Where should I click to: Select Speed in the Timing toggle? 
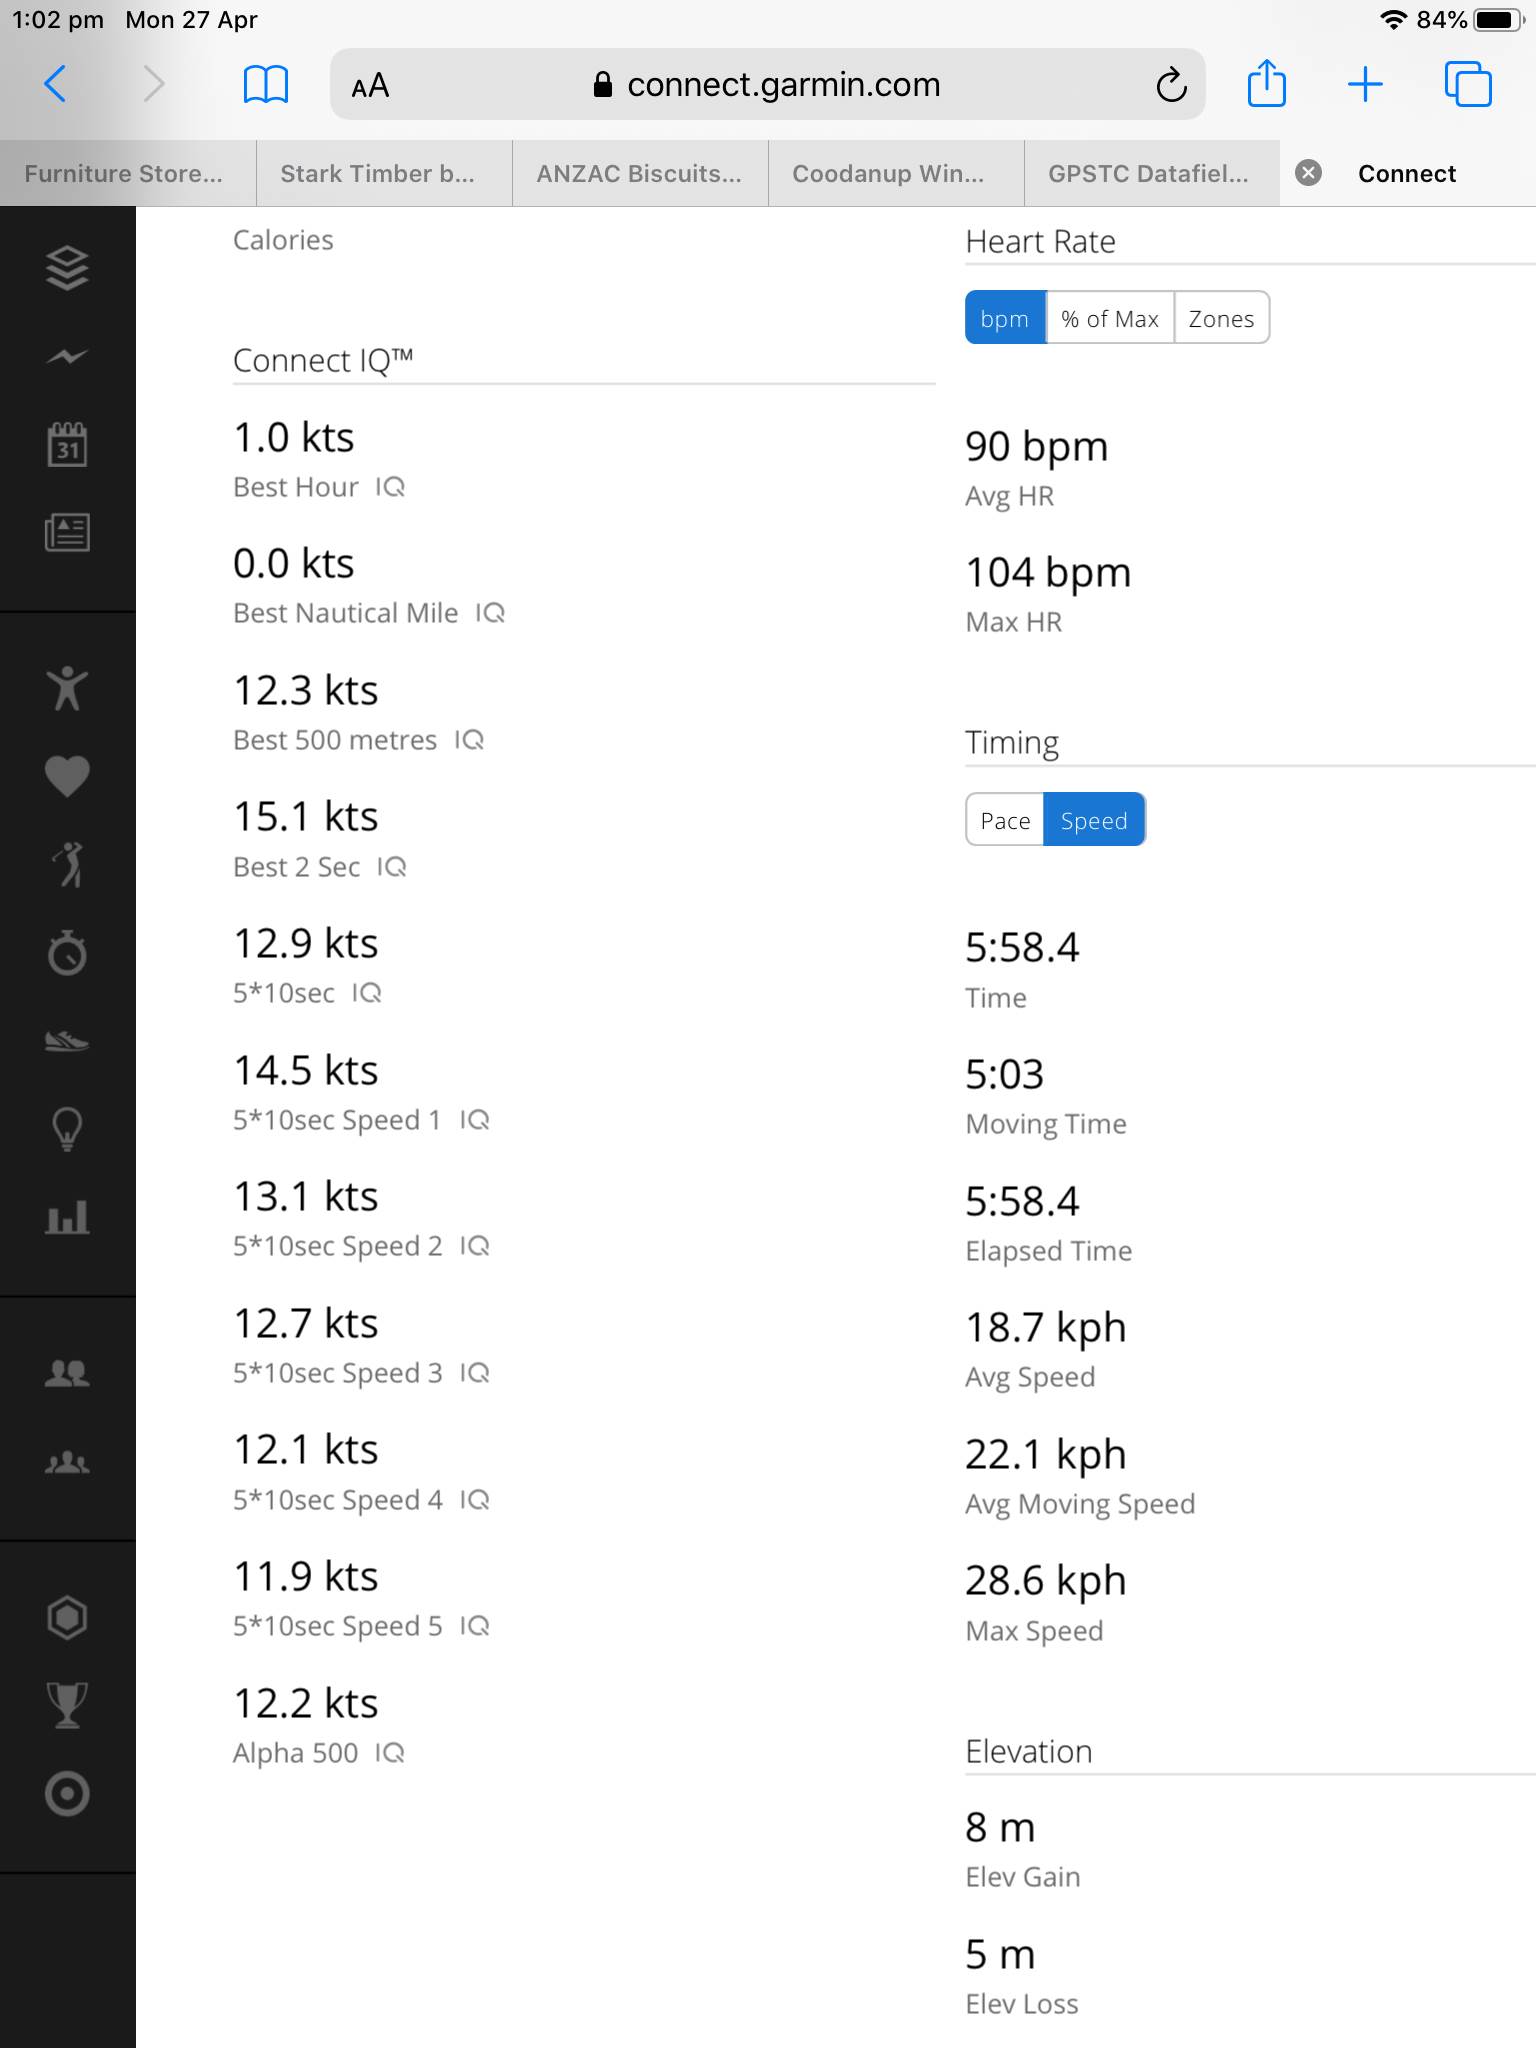1094,820
